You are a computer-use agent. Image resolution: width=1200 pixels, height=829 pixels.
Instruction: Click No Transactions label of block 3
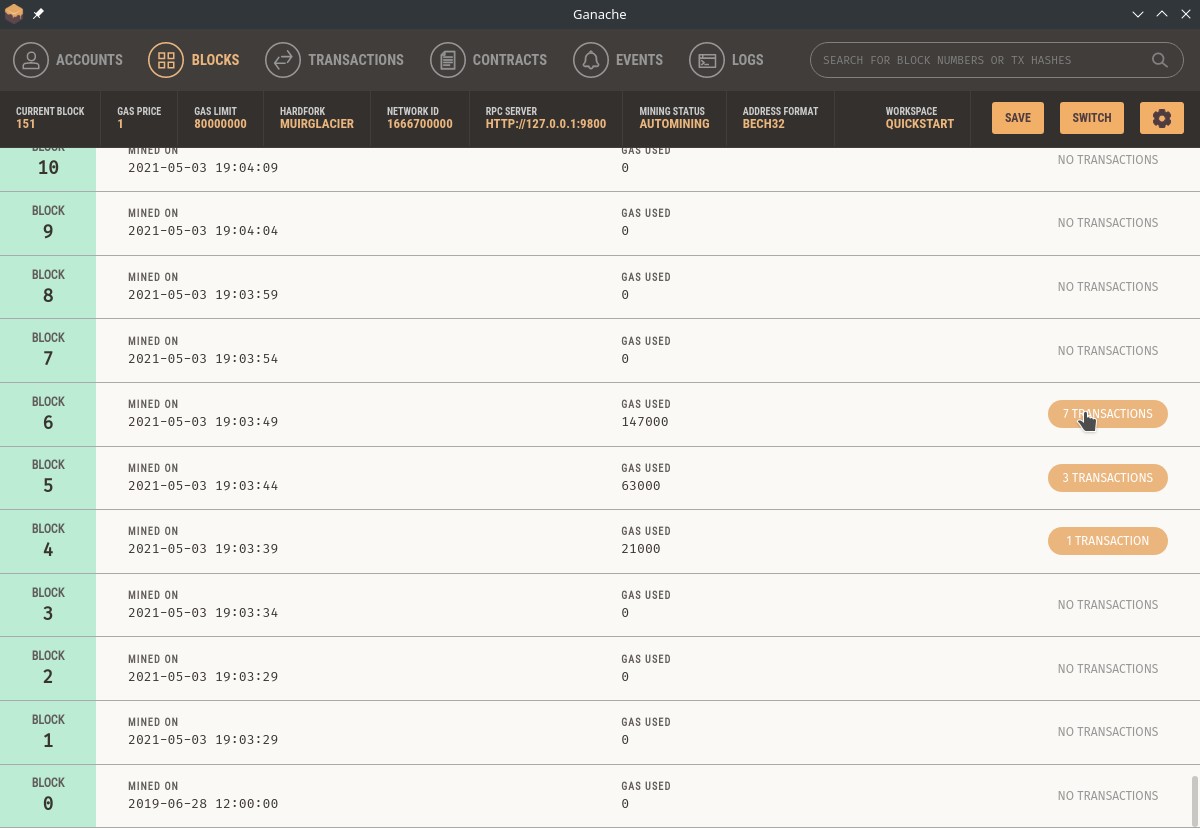[1108, 605]
